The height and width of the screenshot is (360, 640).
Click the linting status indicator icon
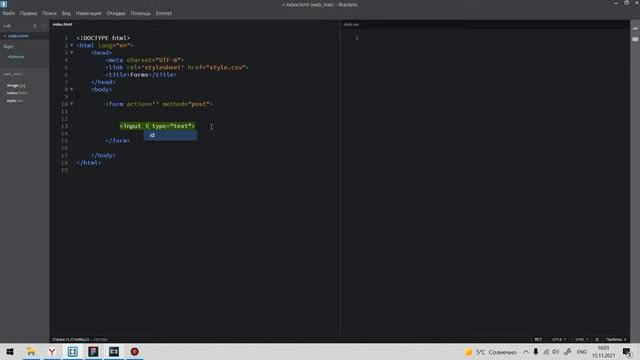coord(597,339)
